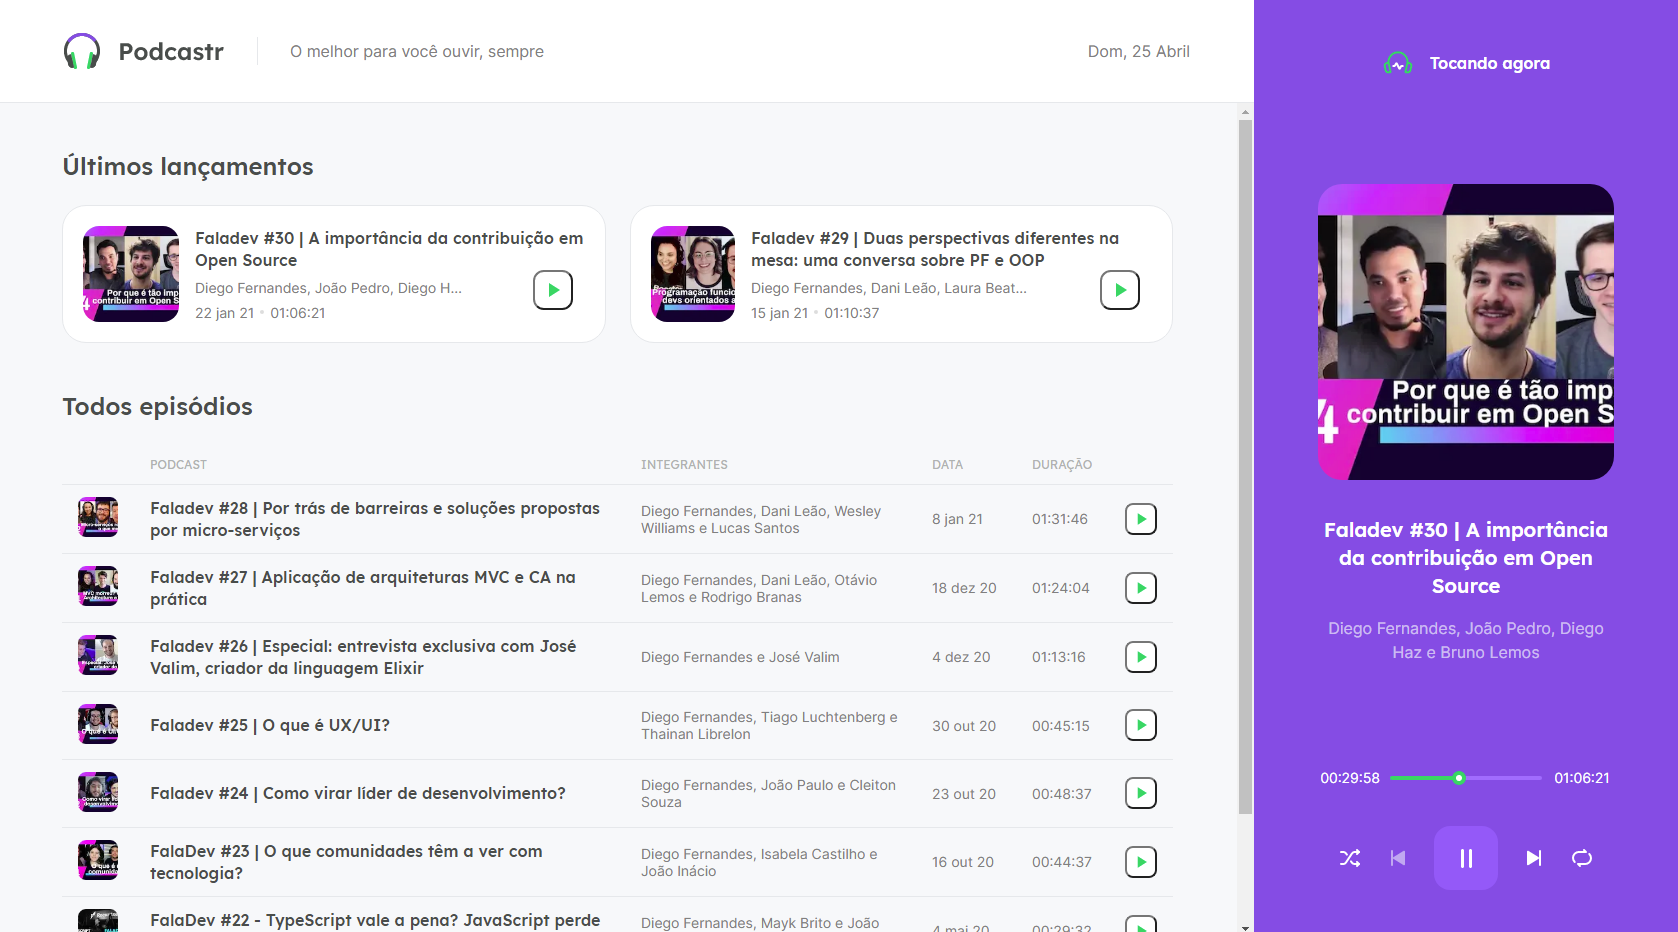Click the Faladev #26 row thumbnail
Viewport: 1678px width, 932px height.
(x=98, y=655)
